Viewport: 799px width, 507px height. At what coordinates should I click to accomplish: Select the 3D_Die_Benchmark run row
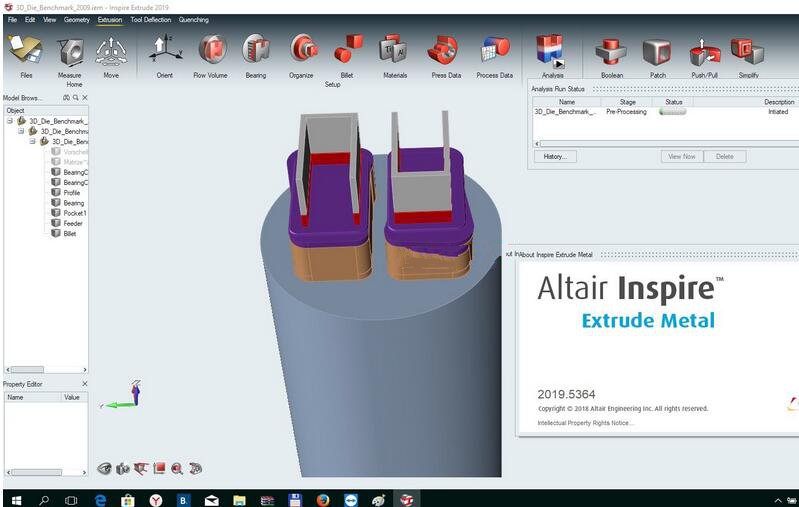(x=665, y=112)
